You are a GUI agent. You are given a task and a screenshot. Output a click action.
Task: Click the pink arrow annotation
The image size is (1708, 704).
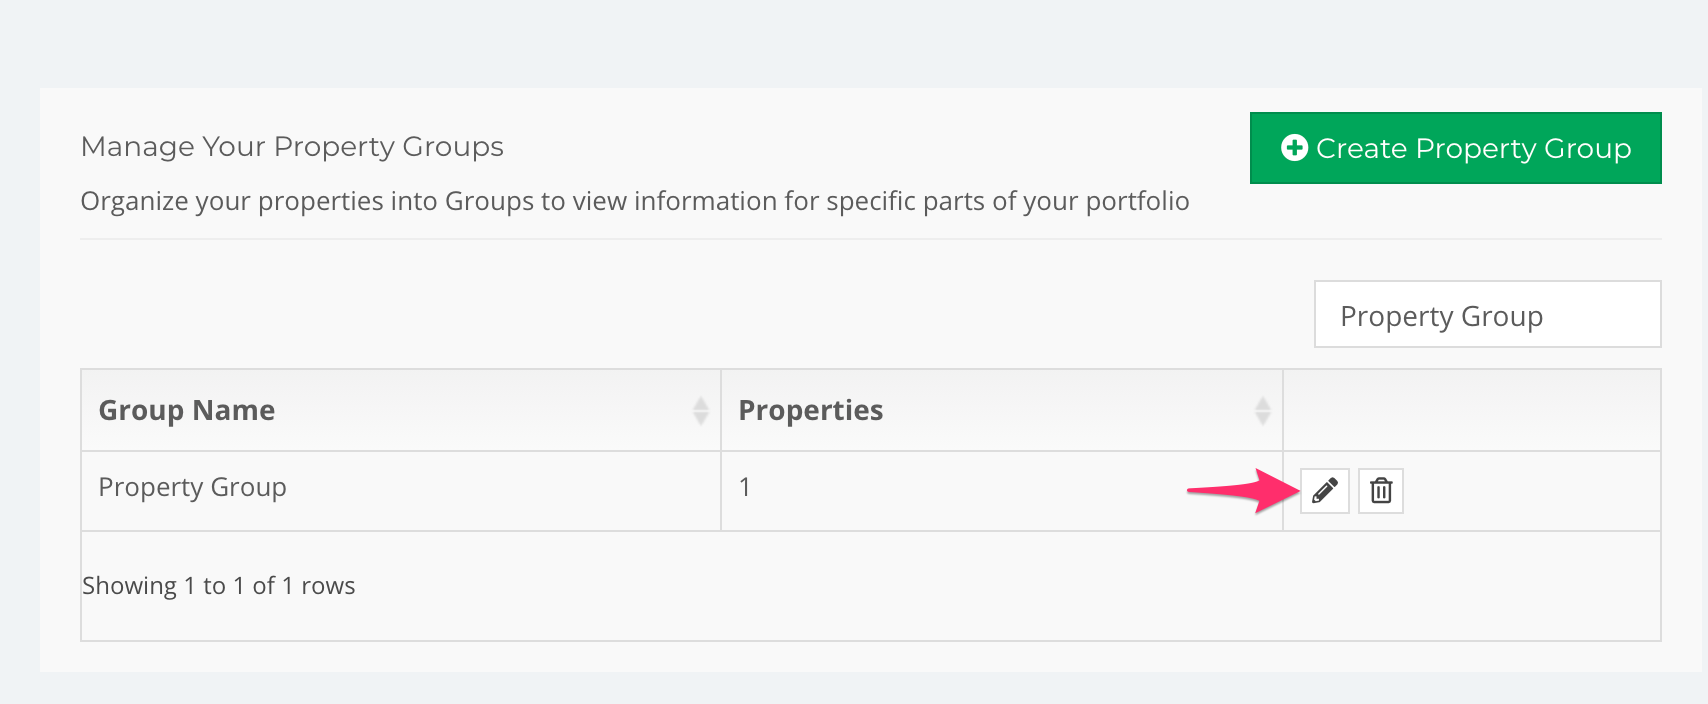(x=1243, y=490)
